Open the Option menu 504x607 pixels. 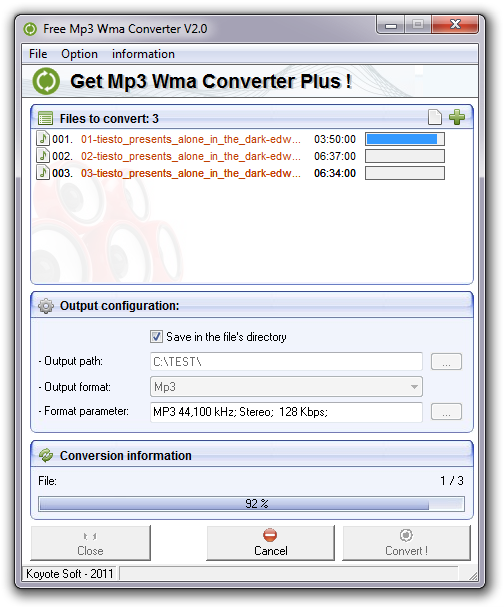79,54
